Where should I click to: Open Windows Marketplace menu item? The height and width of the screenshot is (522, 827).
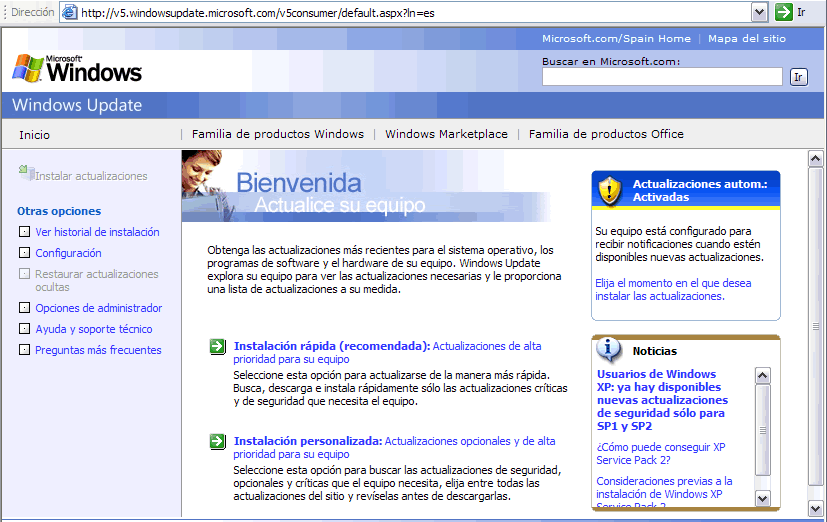coord(446,134)
